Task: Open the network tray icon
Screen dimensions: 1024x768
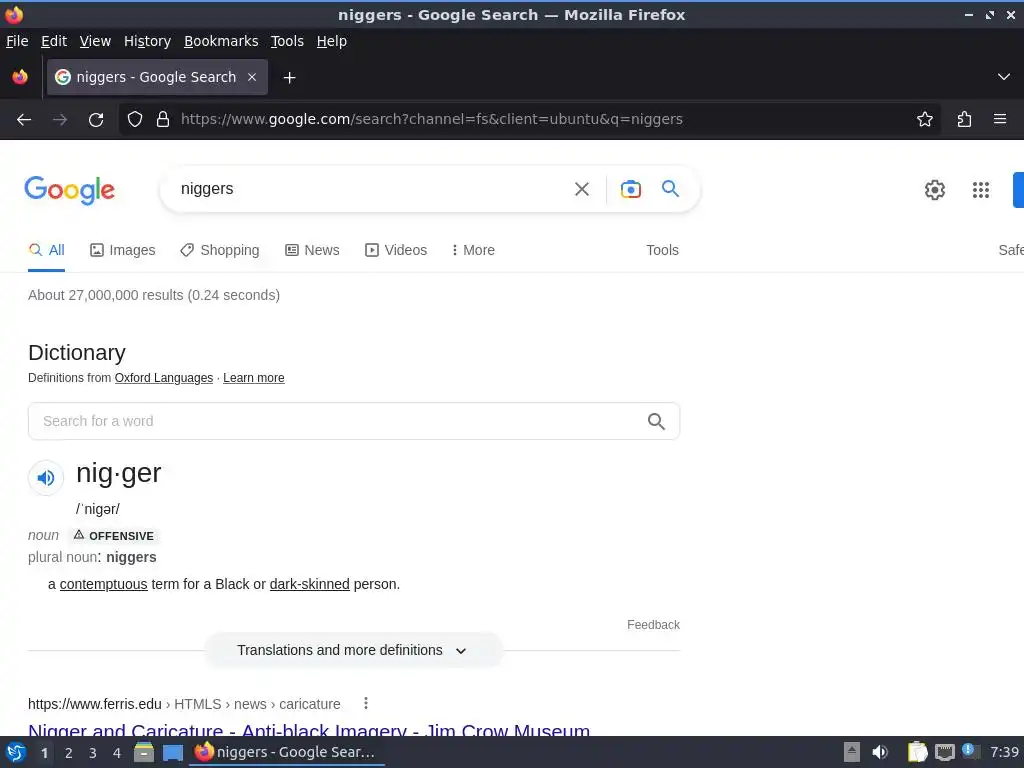Action: tap(944, 752)
